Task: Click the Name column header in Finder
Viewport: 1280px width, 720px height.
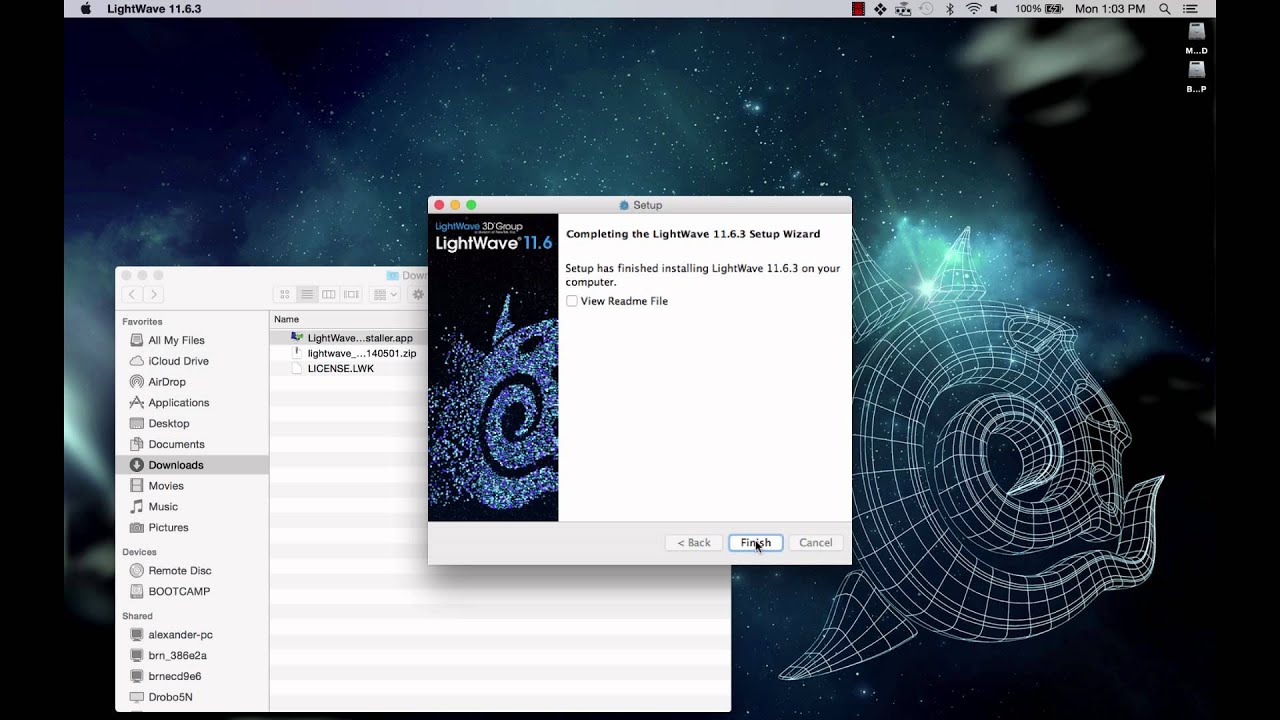Action: (287, 320)
